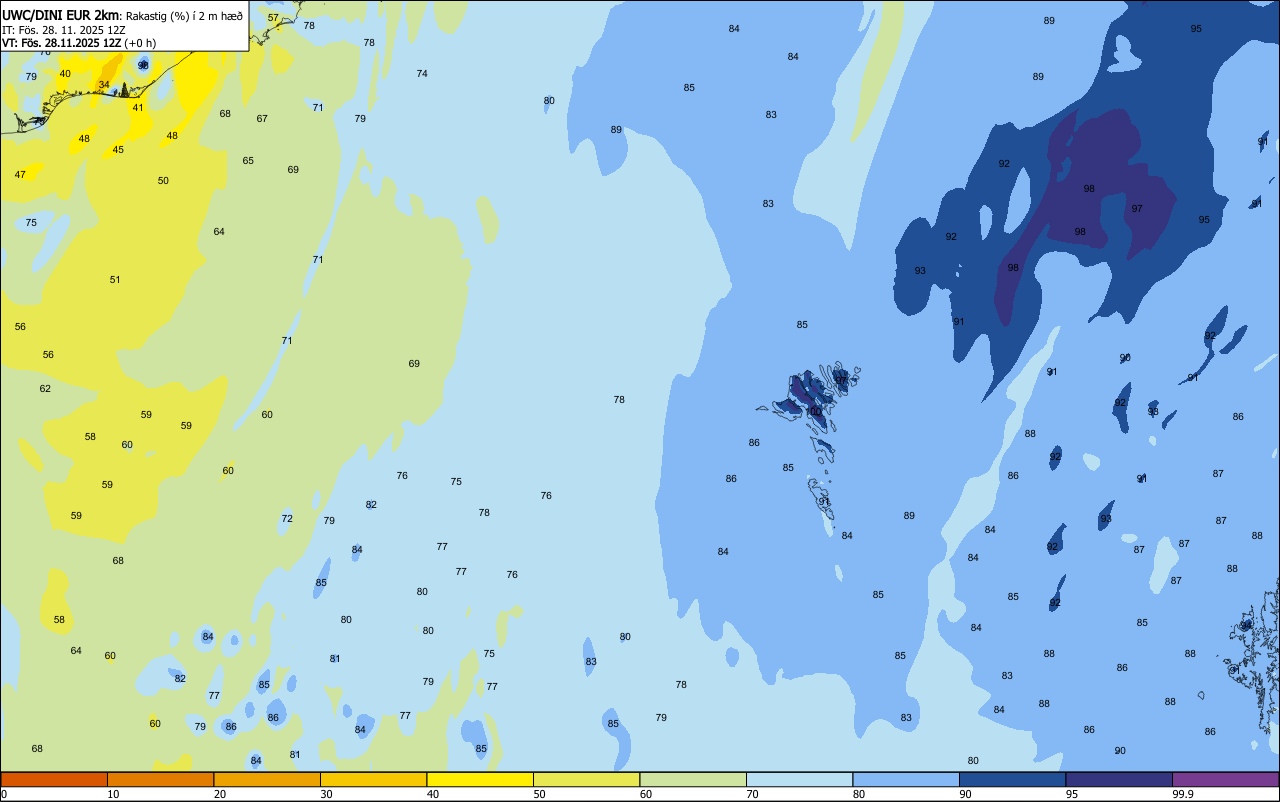Click the bright yellow 40–50 legend swatch
The width and height of the screenshot is (1280, 802).
(x=480, y=779)
